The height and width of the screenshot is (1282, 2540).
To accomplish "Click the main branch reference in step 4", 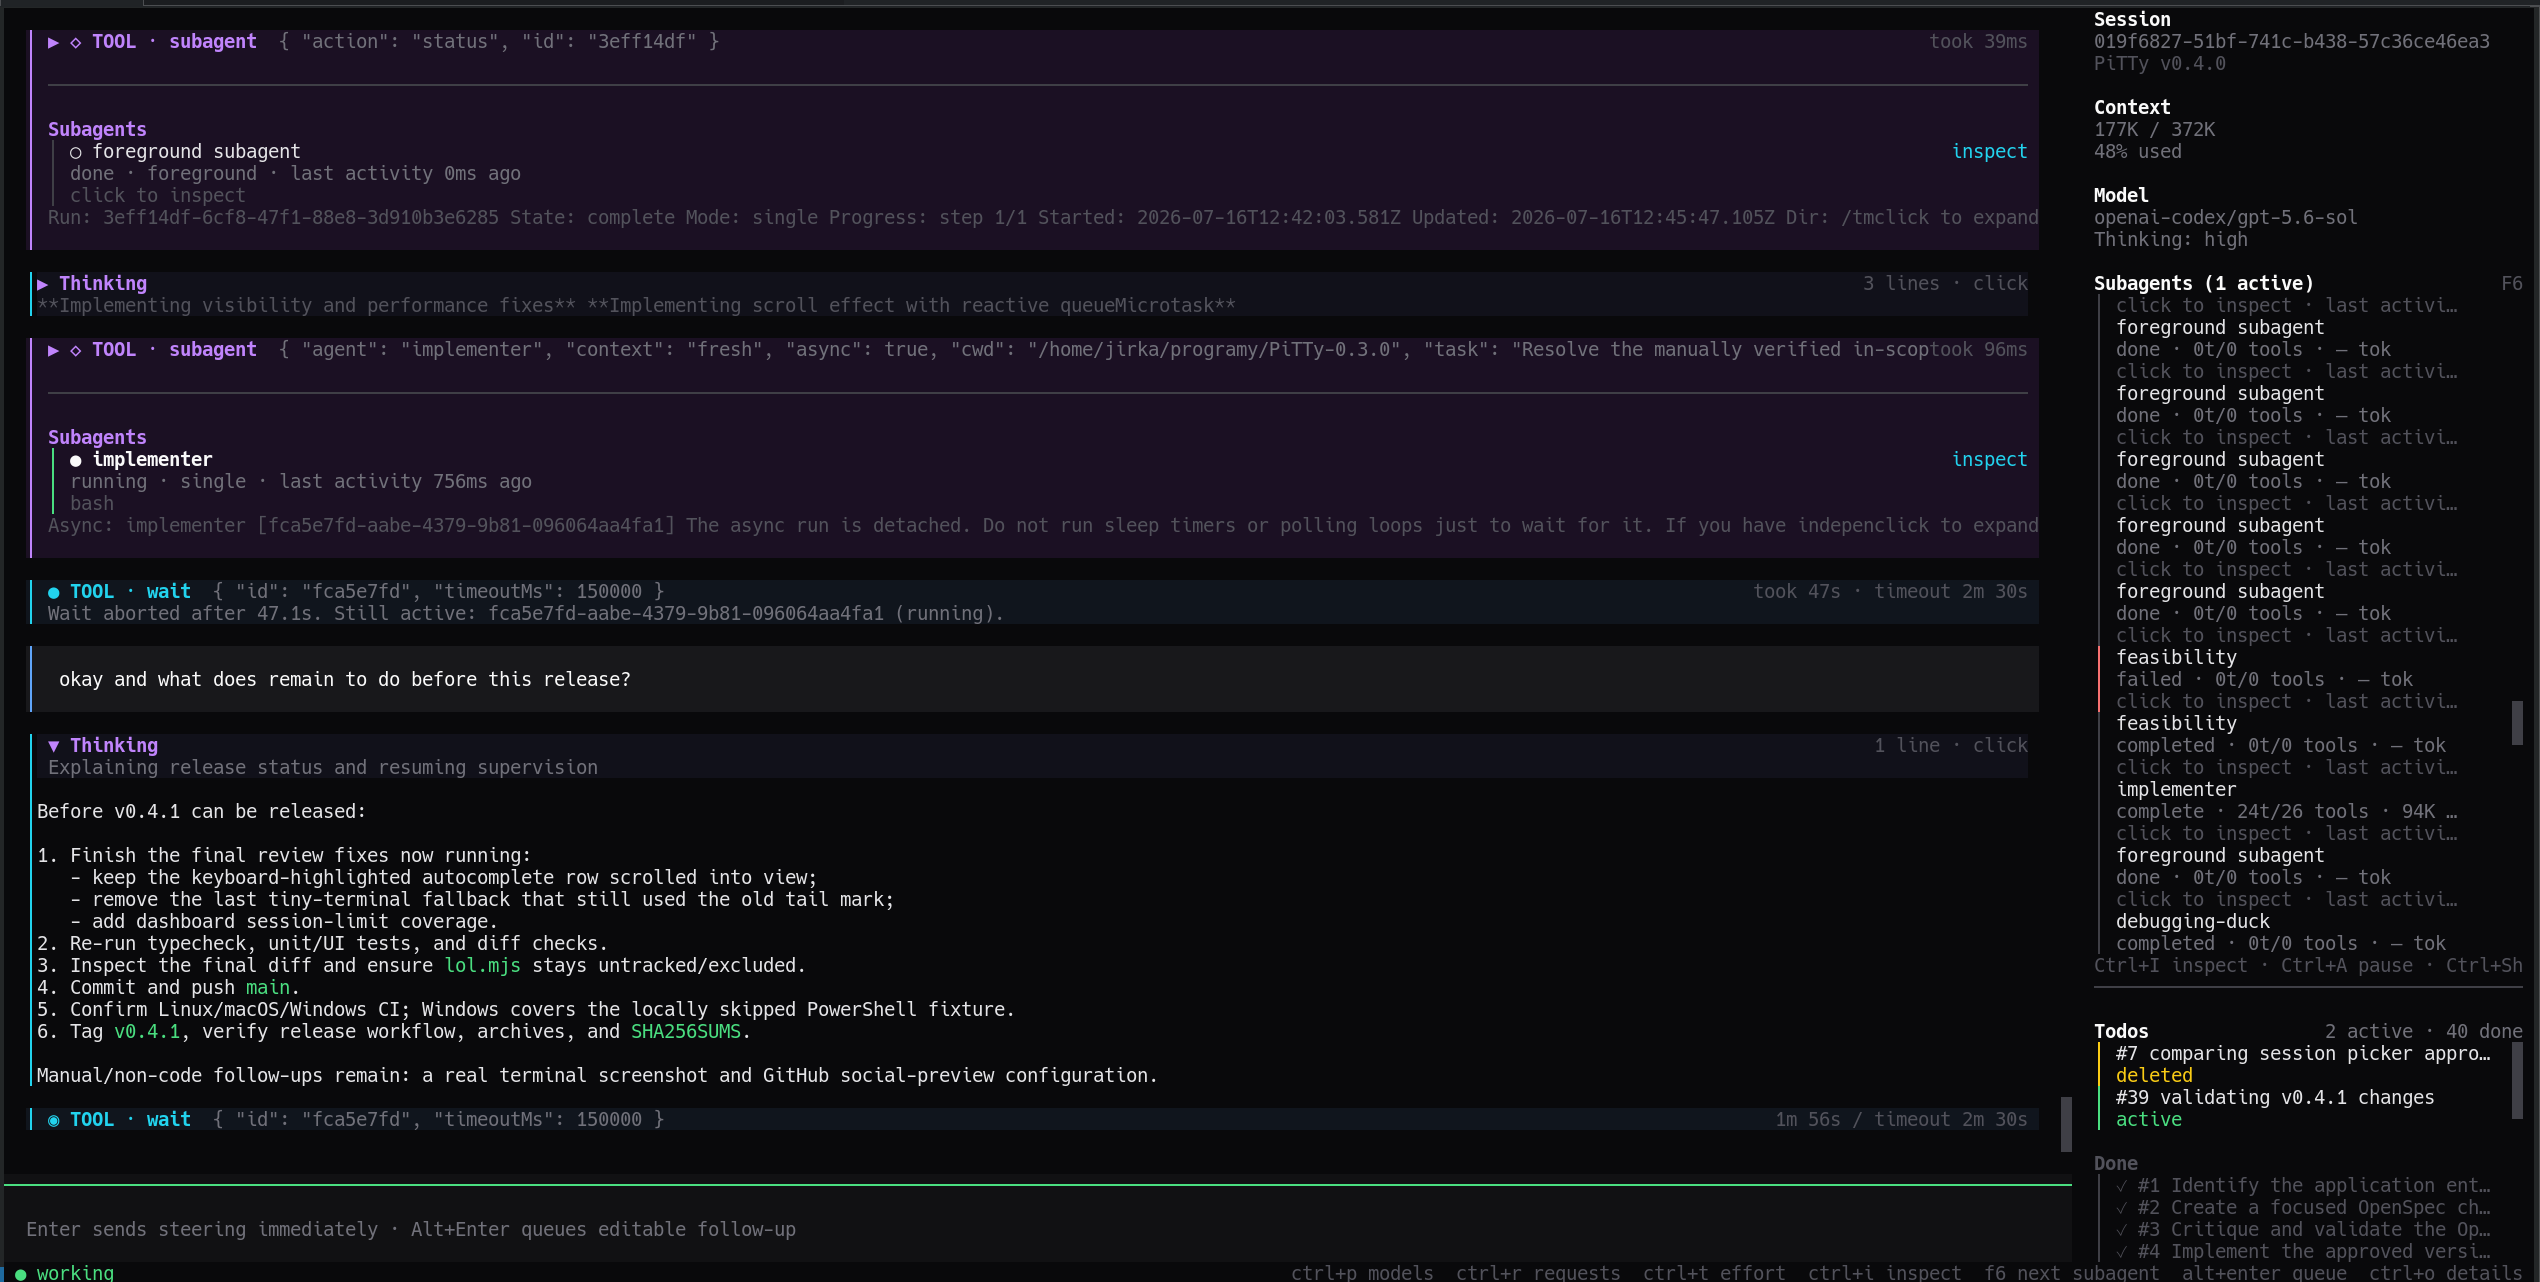I will click(x=268, y=988).
